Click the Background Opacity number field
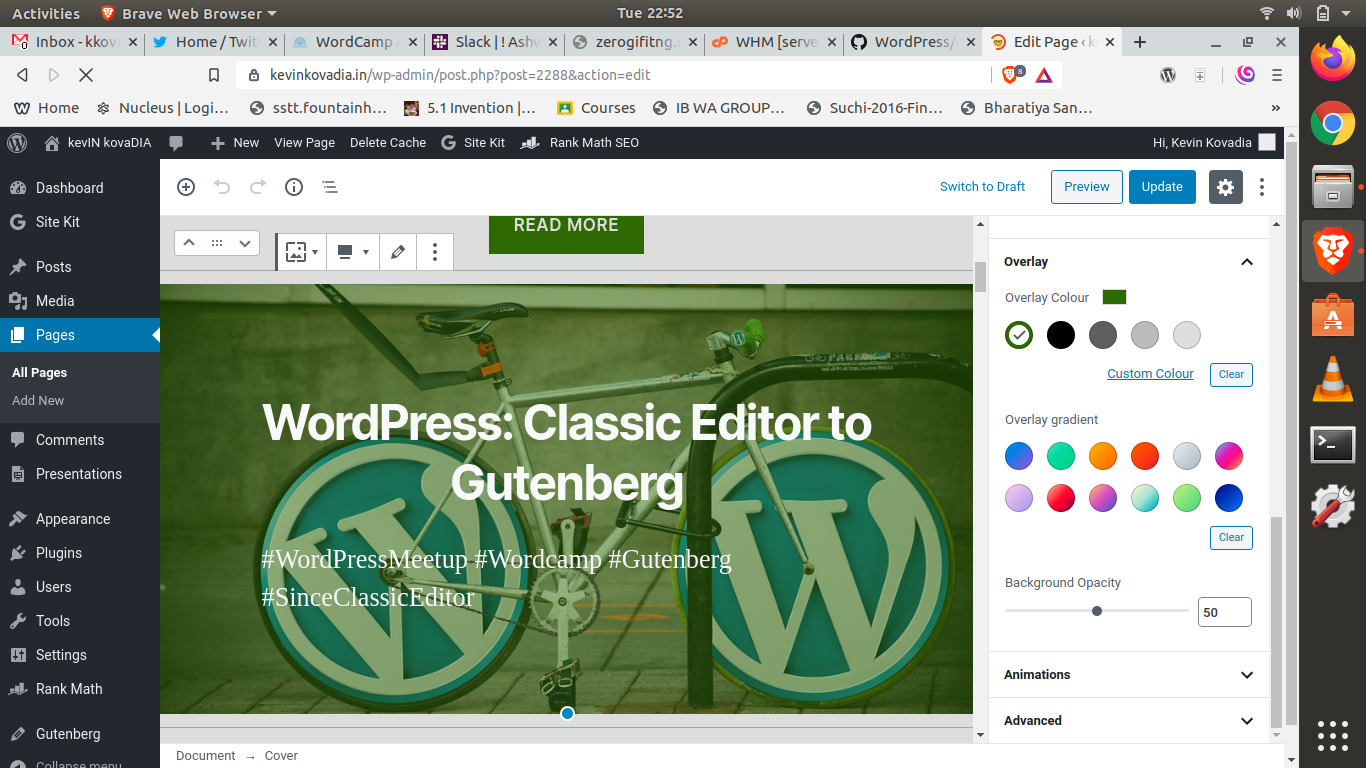Viewport: 1366px width, 768px height. (1225, 612)
